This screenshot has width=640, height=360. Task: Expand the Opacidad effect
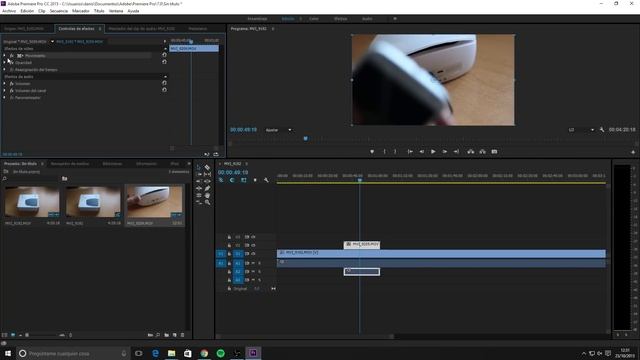coord(4,62)
